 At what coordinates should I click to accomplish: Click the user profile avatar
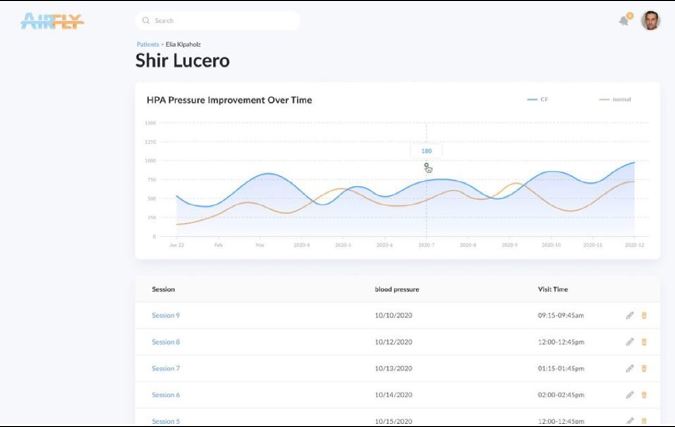(x=650, y=20)
